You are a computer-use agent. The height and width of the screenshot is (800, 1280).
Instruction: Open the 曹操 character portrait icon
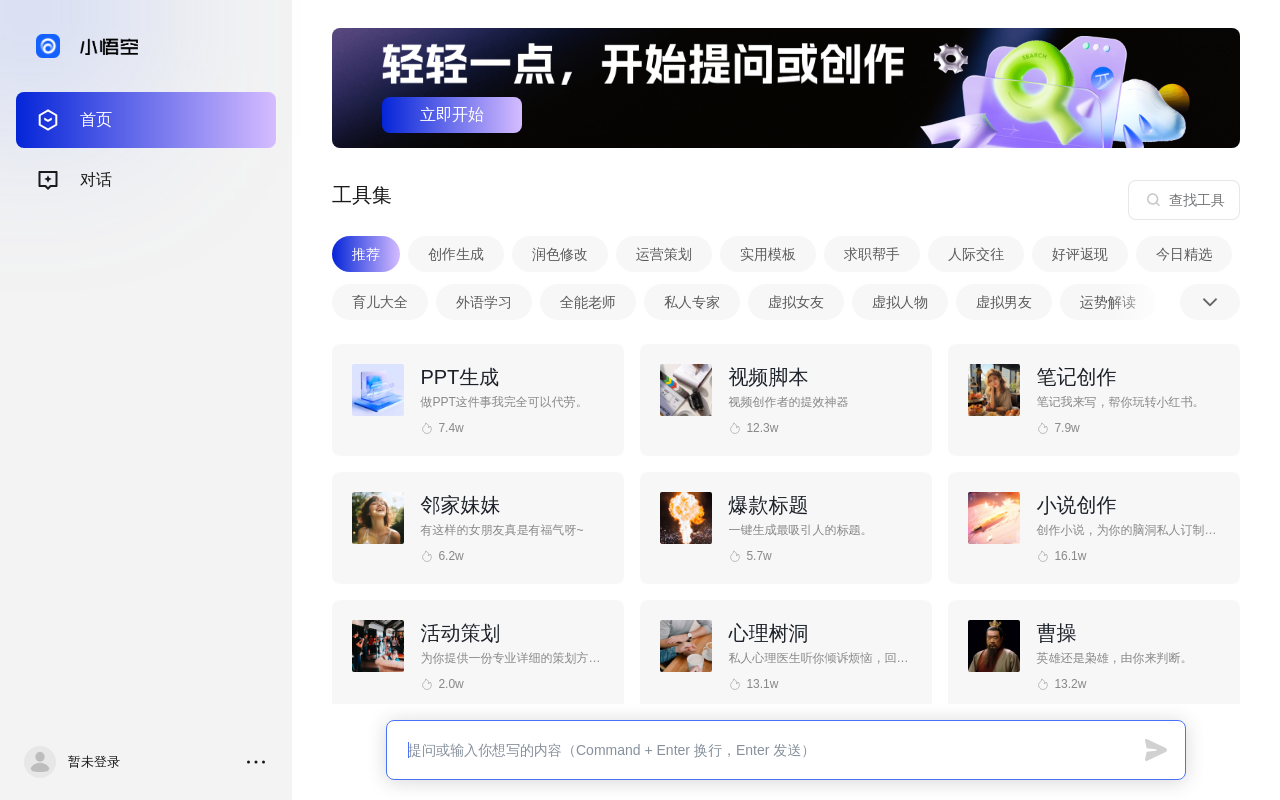pyautogui.click(x=994, y=646)
